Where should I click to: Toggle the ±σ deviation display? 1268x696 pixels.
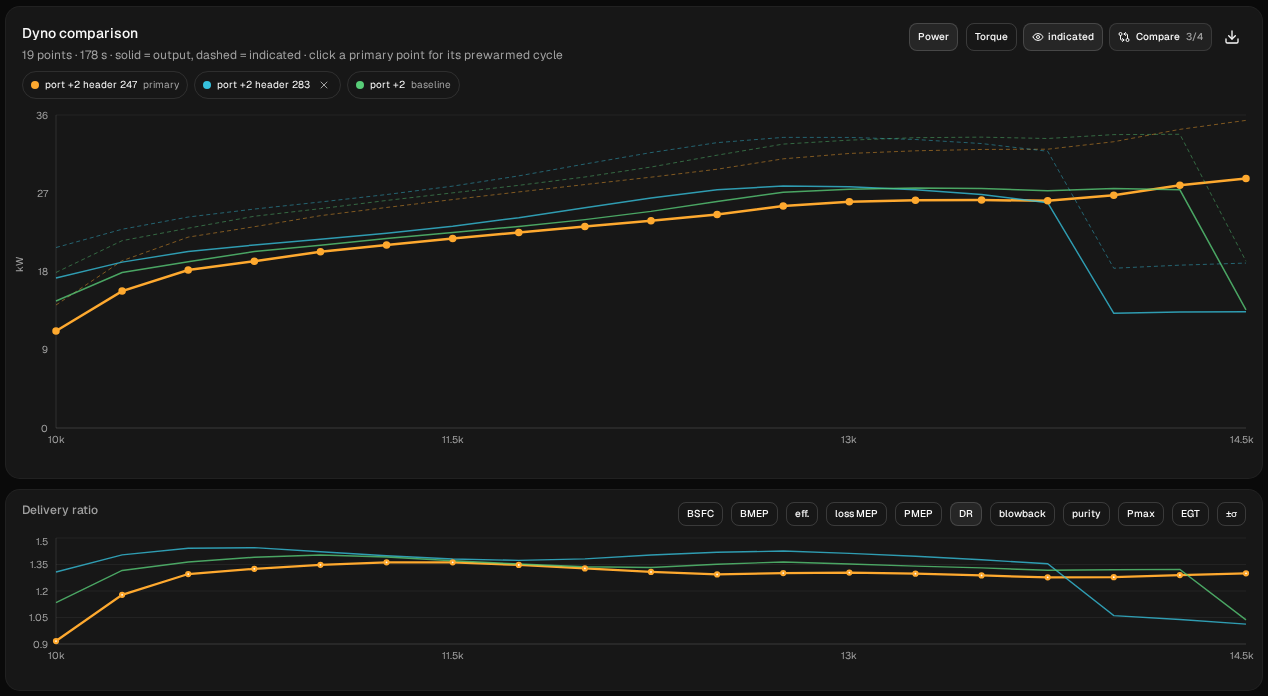1231,514
